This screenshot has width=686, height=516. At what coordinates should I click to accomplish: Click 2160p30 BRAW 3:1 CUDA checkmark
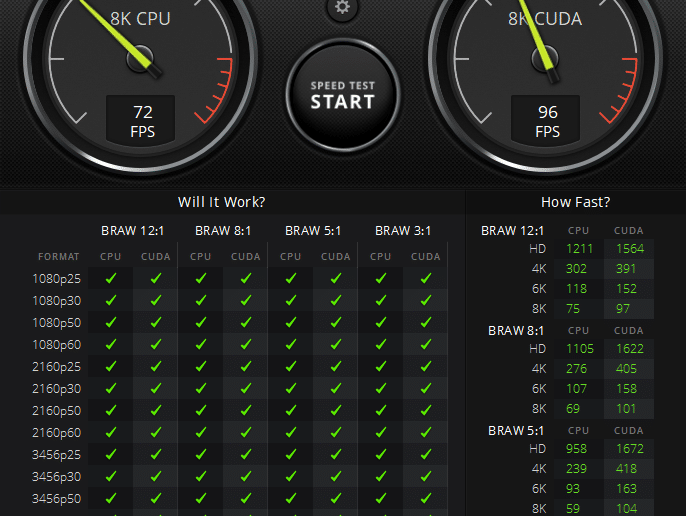pyautogui.click(x=426, y=388)
